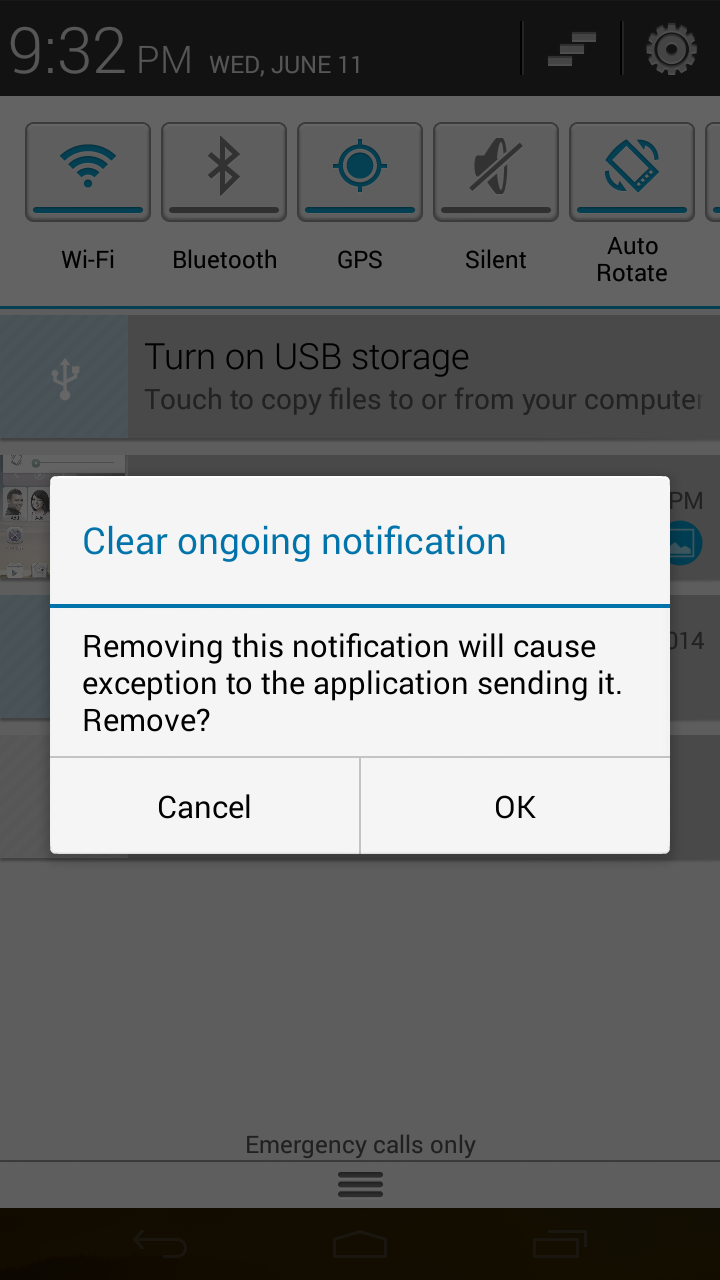The width and height of the screenshot is (720, 1280).
Task: Toggle the GPS quick setting
Action: tap(360, 171)
